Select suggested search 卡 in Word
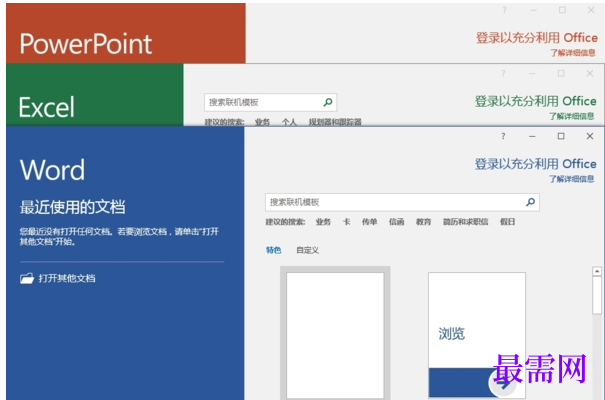Image resolution: width=605 pixels, height=400 pixels. click(x=346, y=222)
